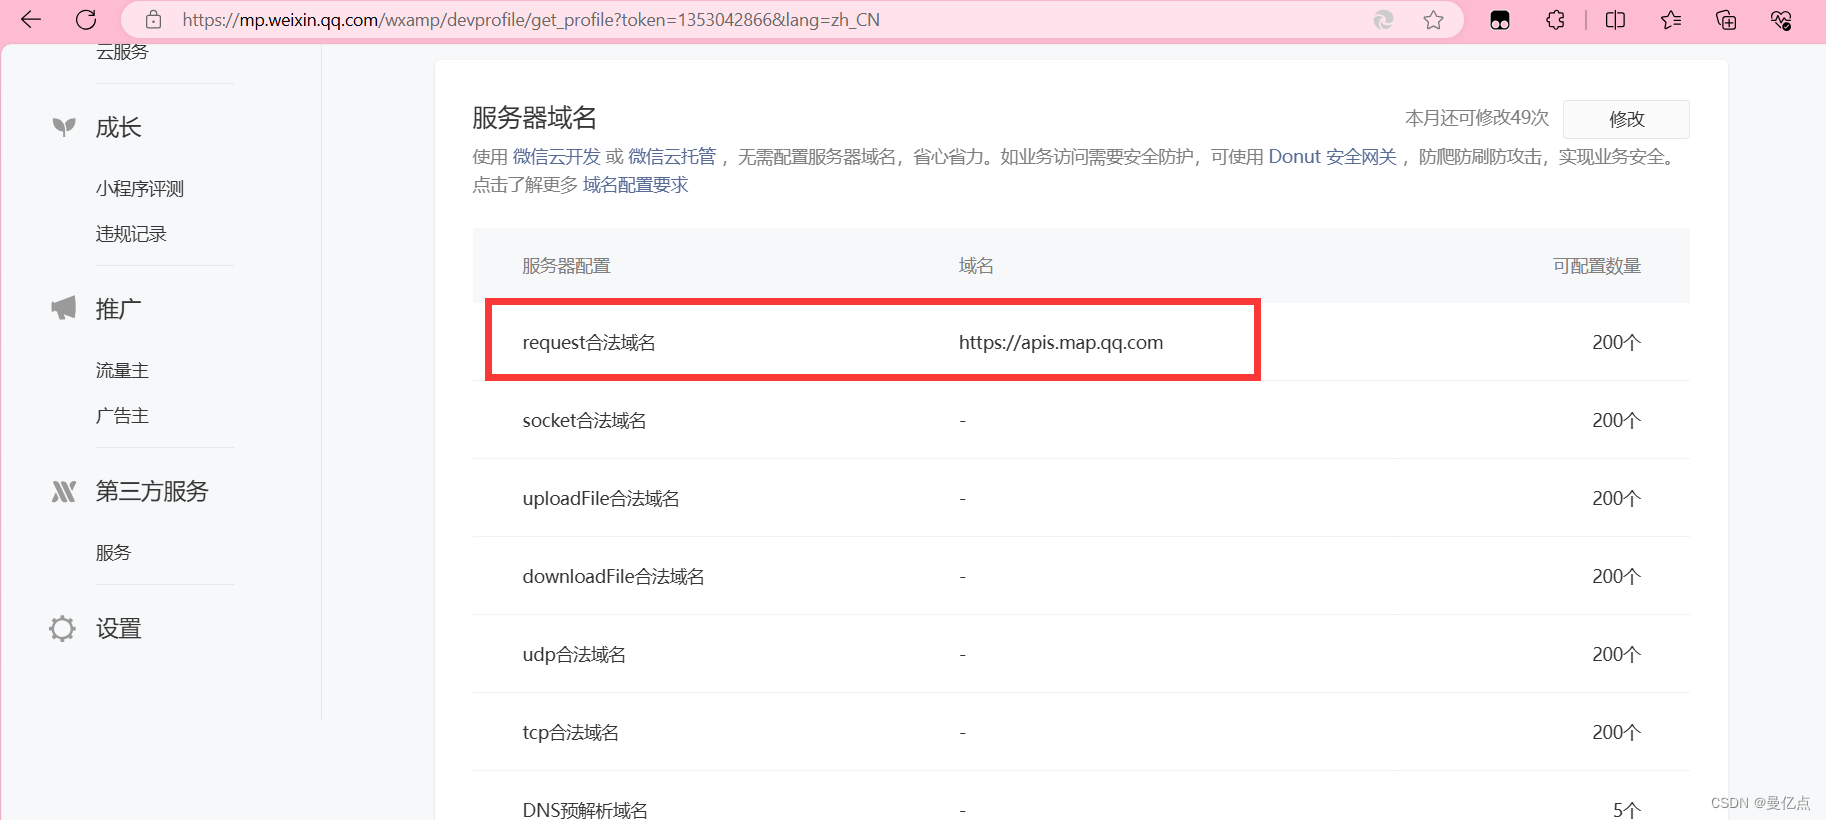Open the 域名配置要求 link
This screenshot has height=820, width=1826.
(635, 185)
